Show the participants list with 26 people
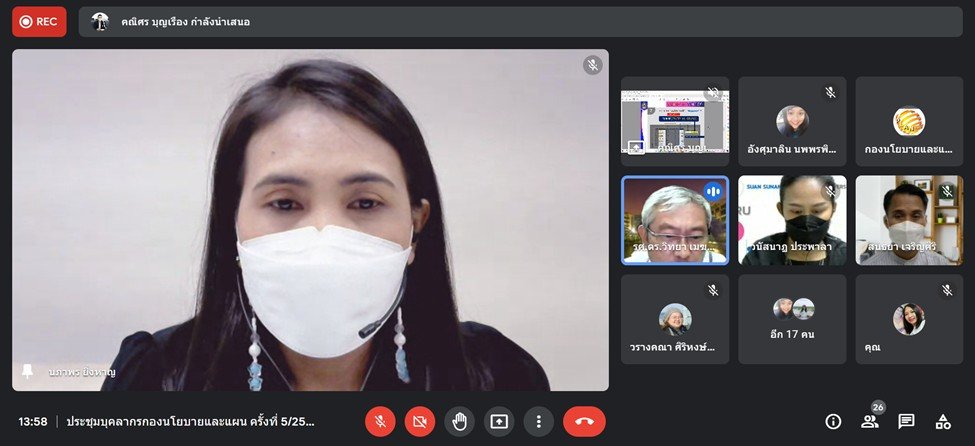Viewport: 975px width, 446px height. click(x=870, y=421)
